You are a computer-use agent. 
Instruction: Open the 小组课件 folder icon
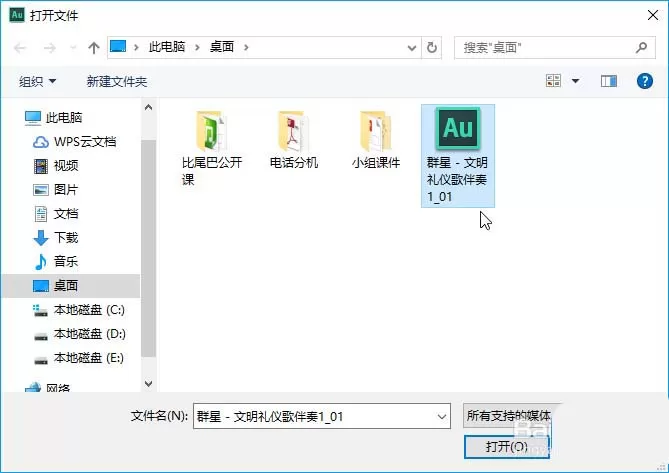(375, 131)
